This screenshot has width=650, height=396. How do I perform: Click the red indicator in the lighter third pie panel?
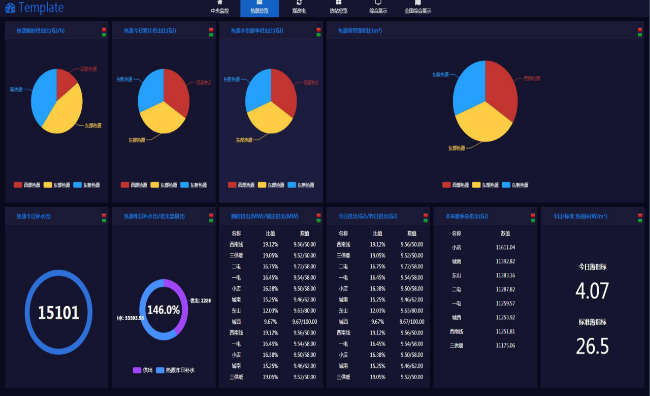318,29
